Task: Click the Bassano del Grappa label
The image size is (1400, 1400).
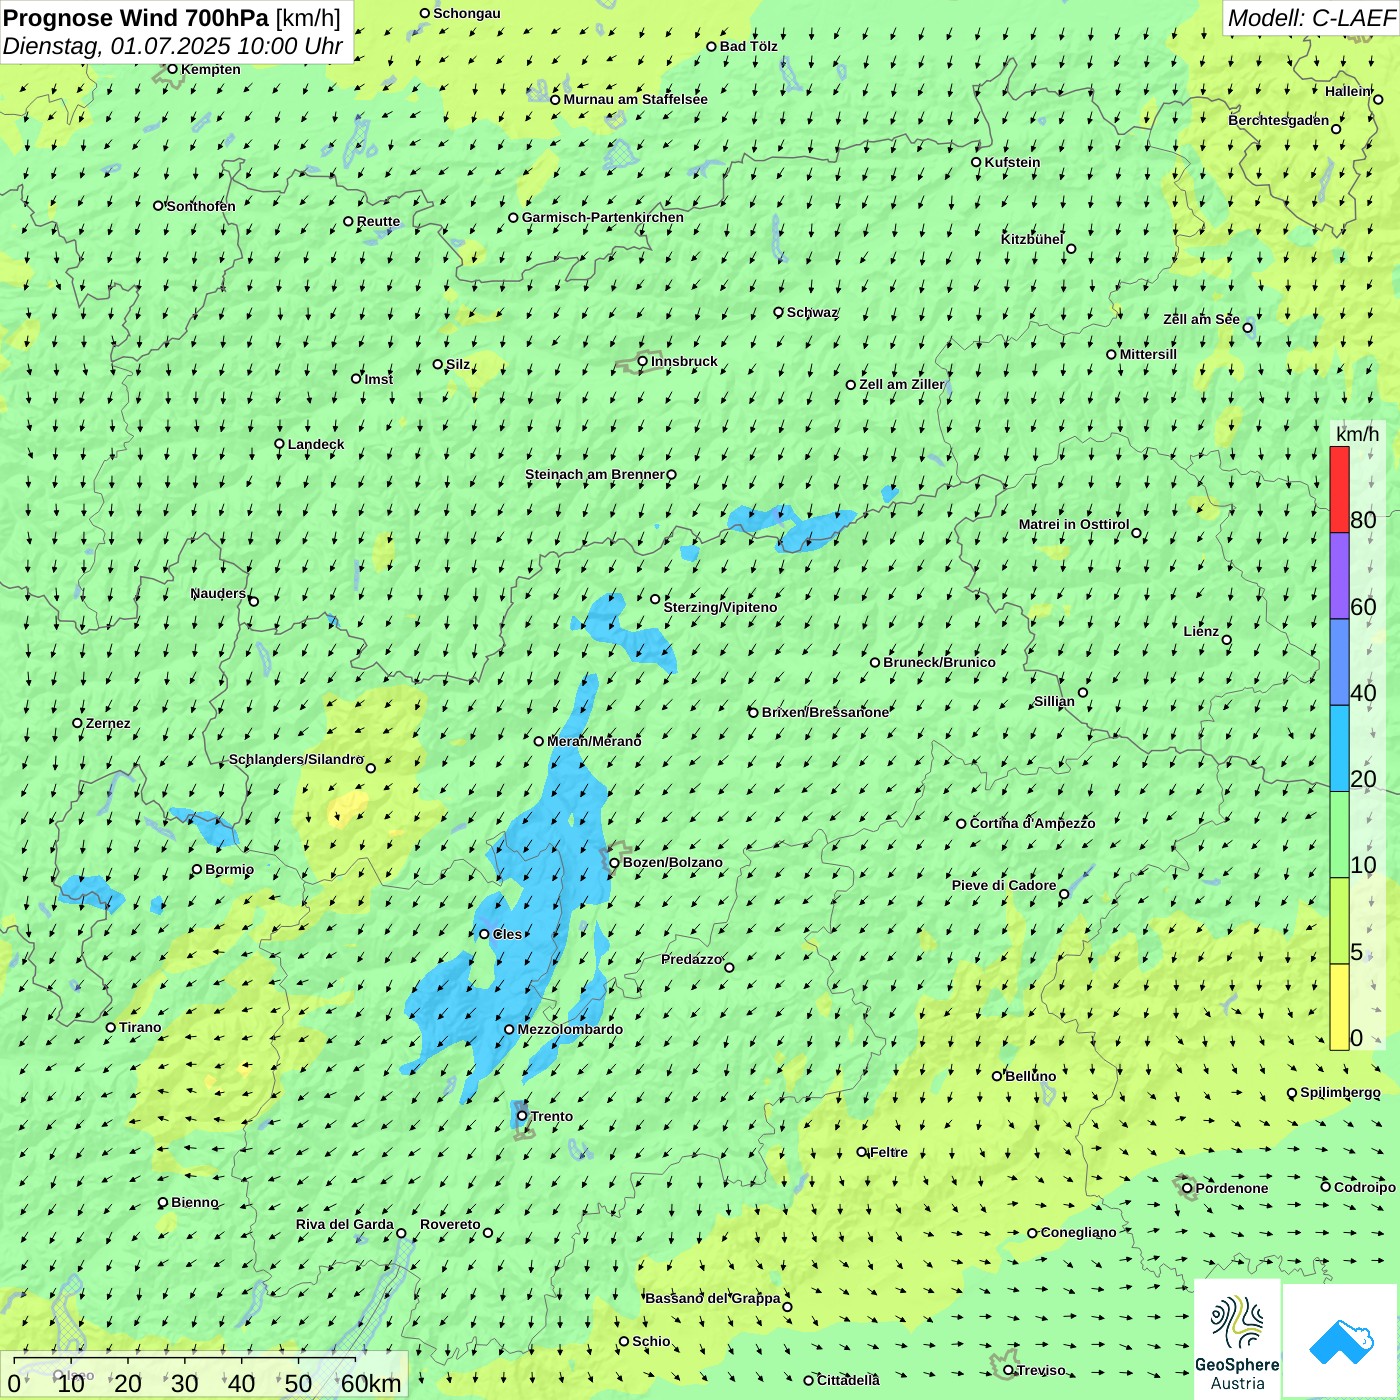Action: coord(712,1298)
